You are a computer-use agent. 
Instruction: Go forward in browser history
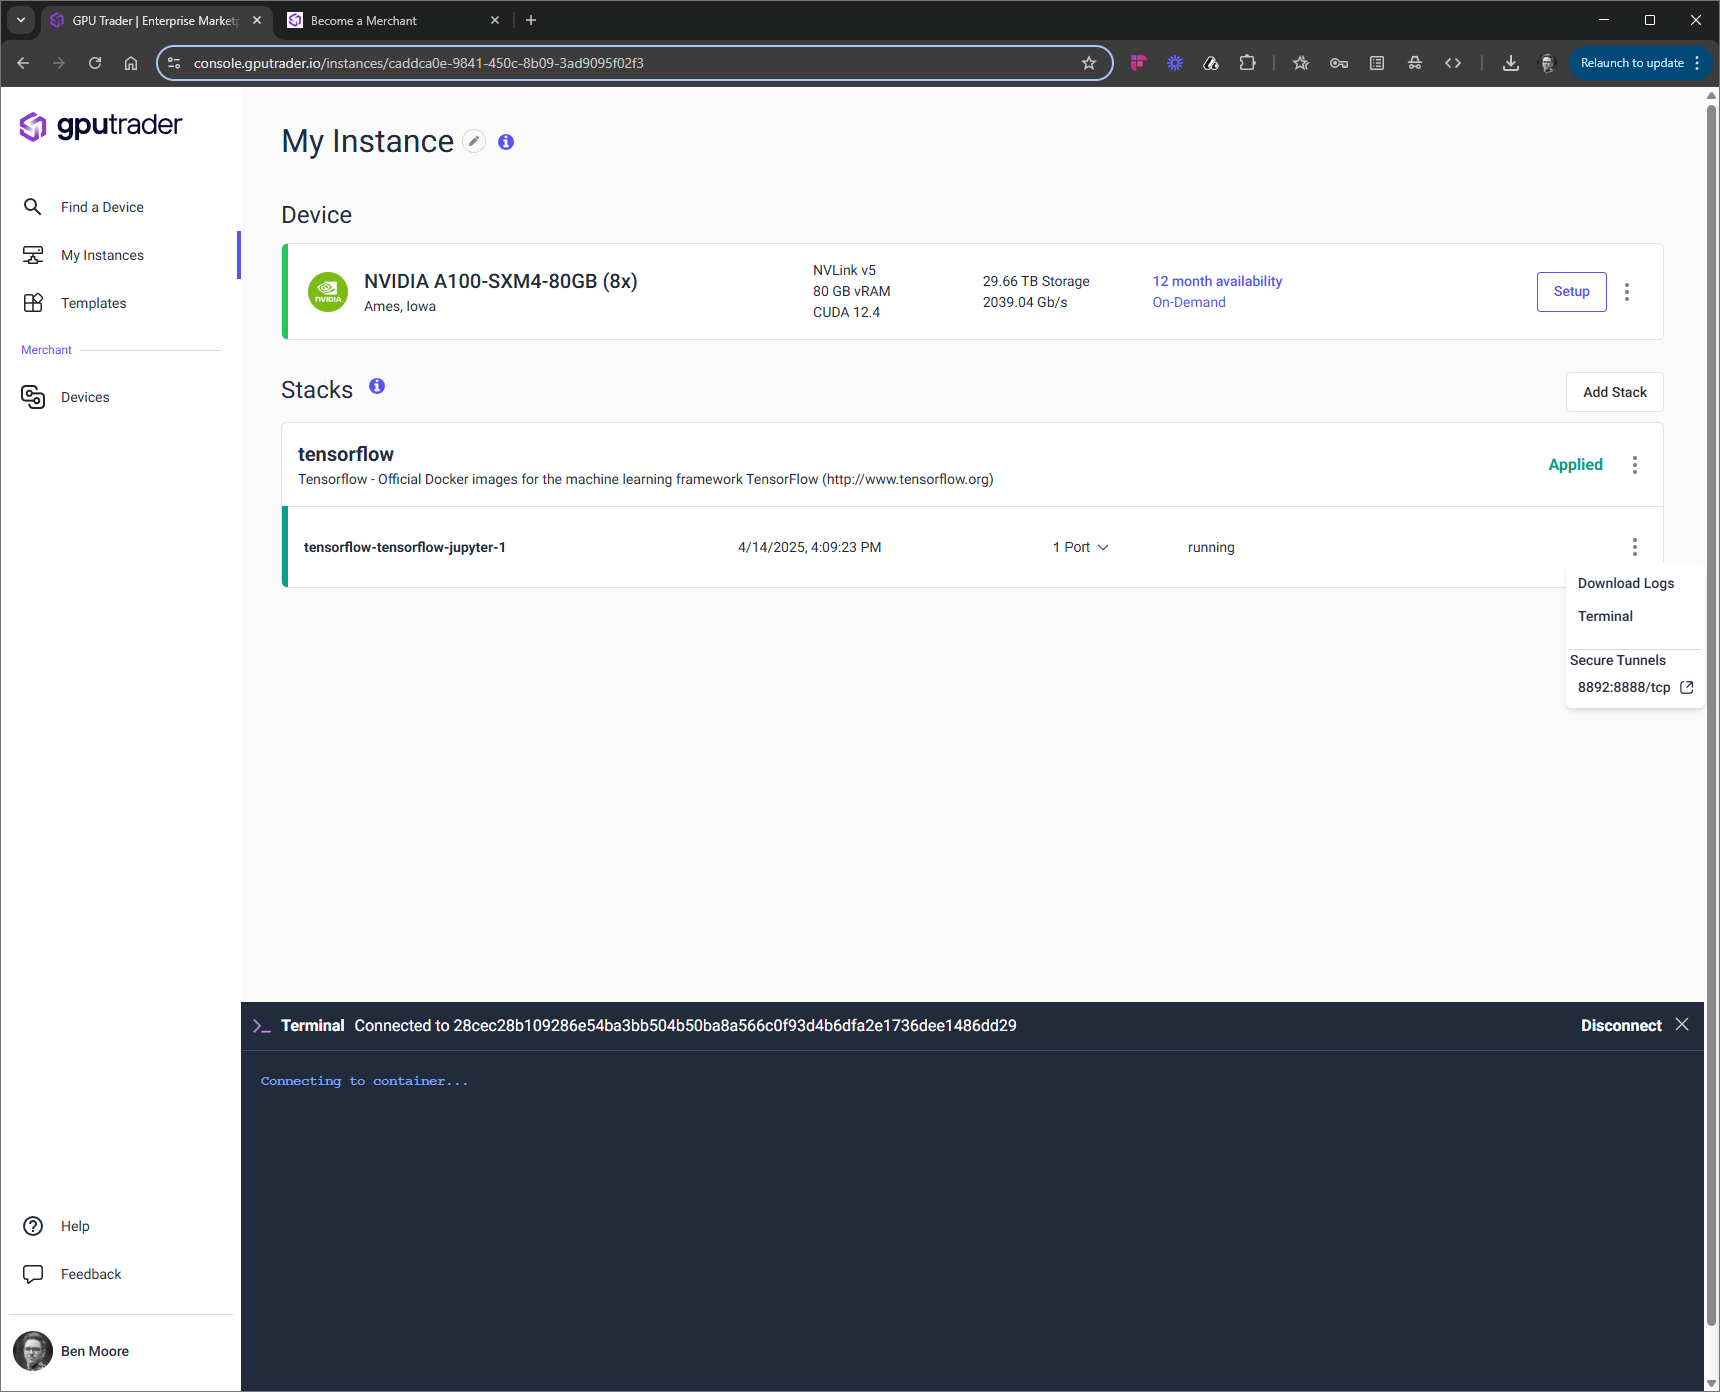59,63
